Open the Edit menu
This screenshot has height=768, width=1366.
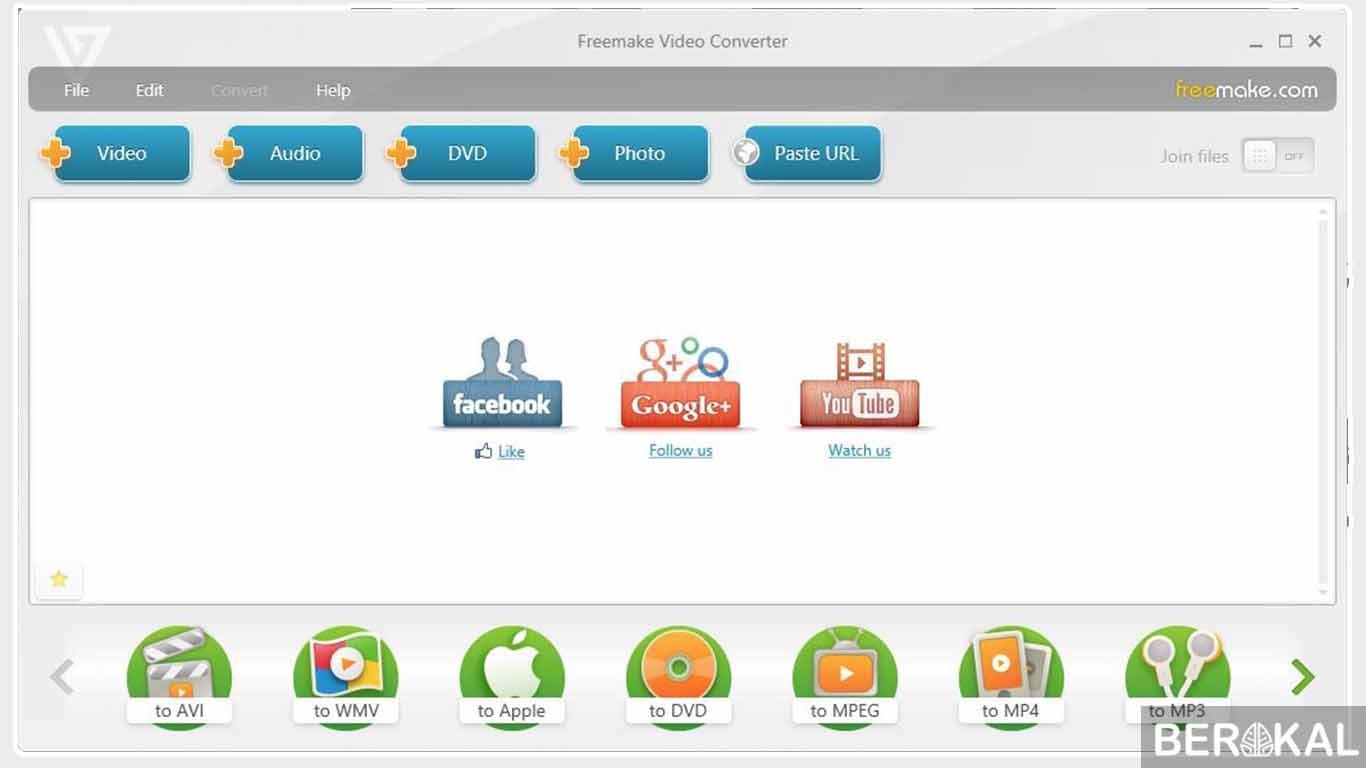[149, 90]
